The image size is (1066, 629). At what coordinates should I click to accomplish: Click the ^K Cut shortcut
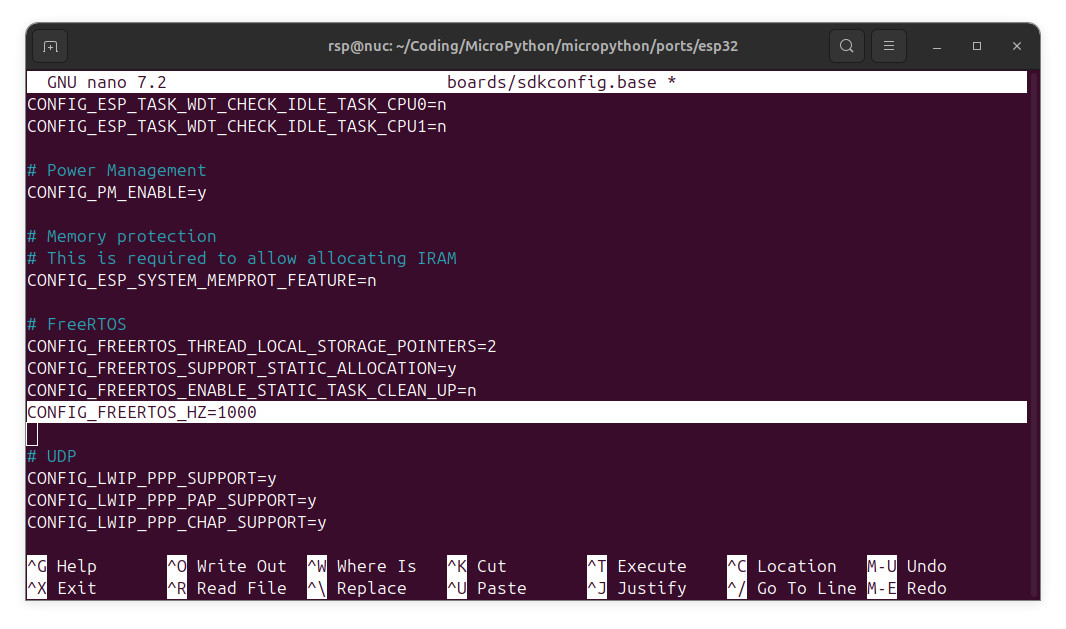(477, 566)
